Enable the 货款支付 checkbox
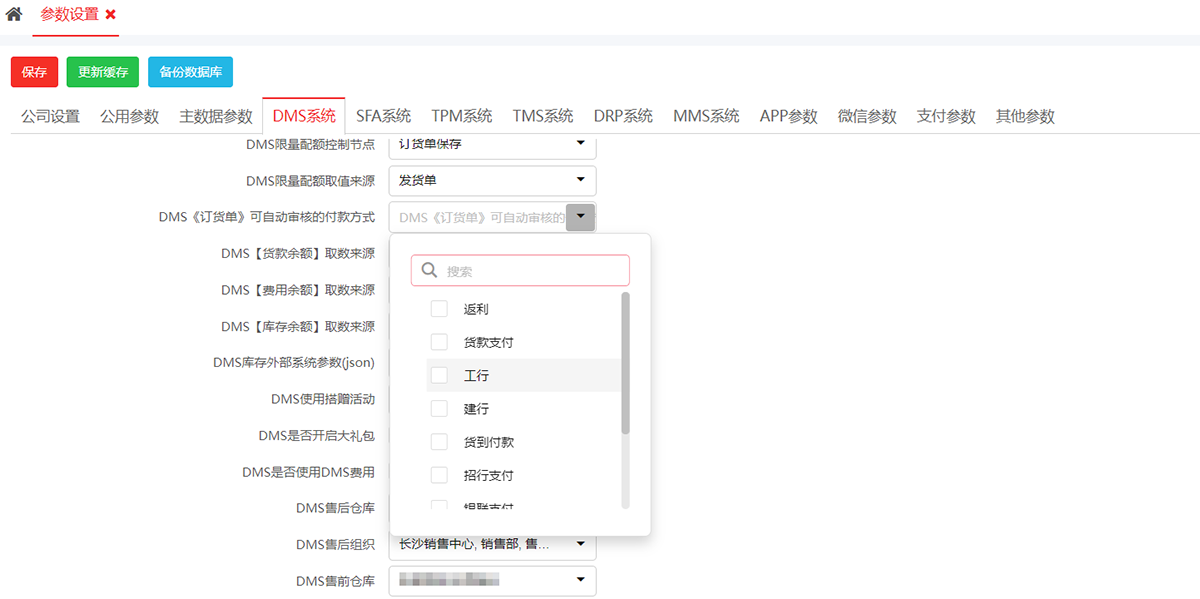The image size is (1200, 599). tap(439, 342)
